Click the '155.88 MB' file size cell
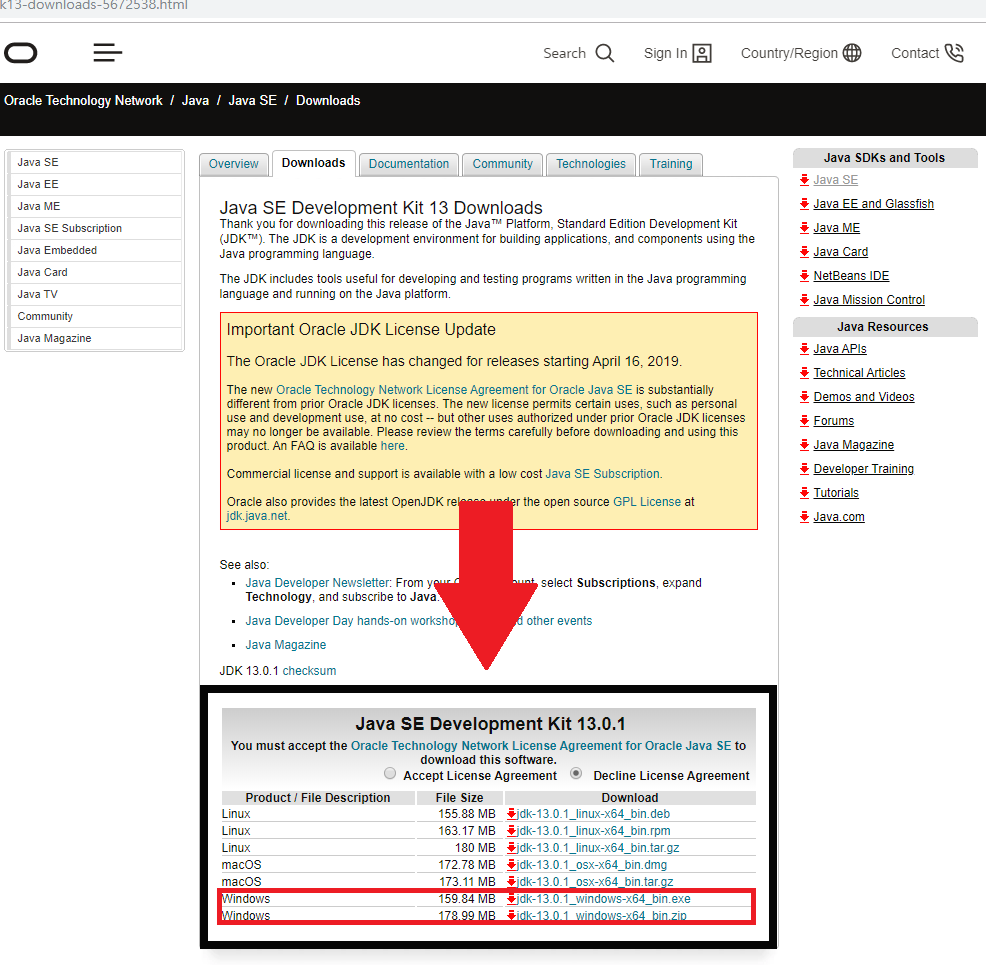The width and height of the screenshot is (986, 965). 460,814
